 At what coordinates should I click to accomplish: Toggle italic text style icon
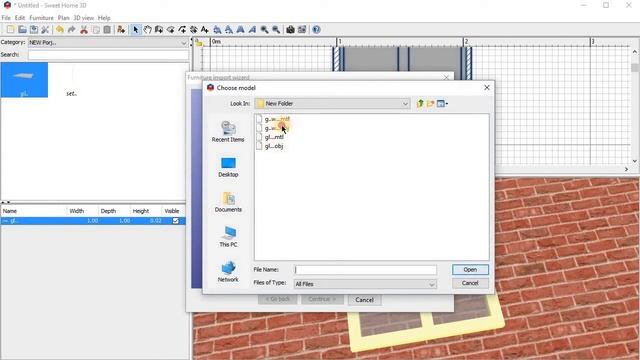(252, 30)
